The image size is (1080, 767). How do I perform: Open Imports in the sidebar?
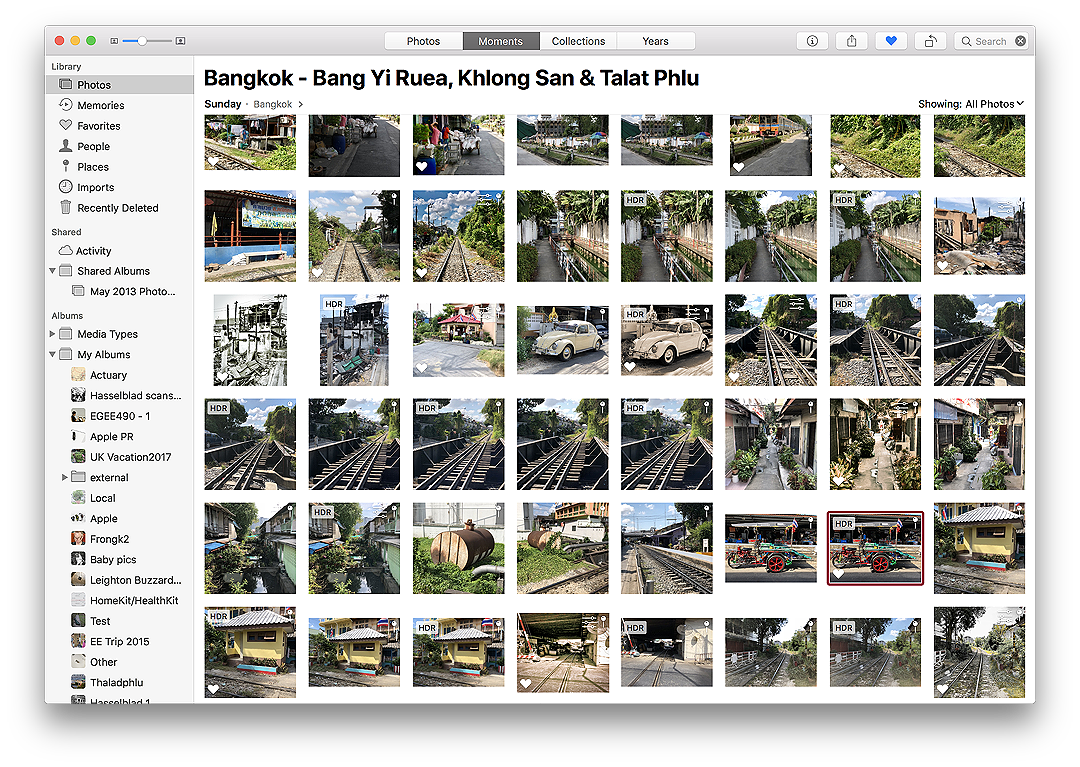pos(120,187)
